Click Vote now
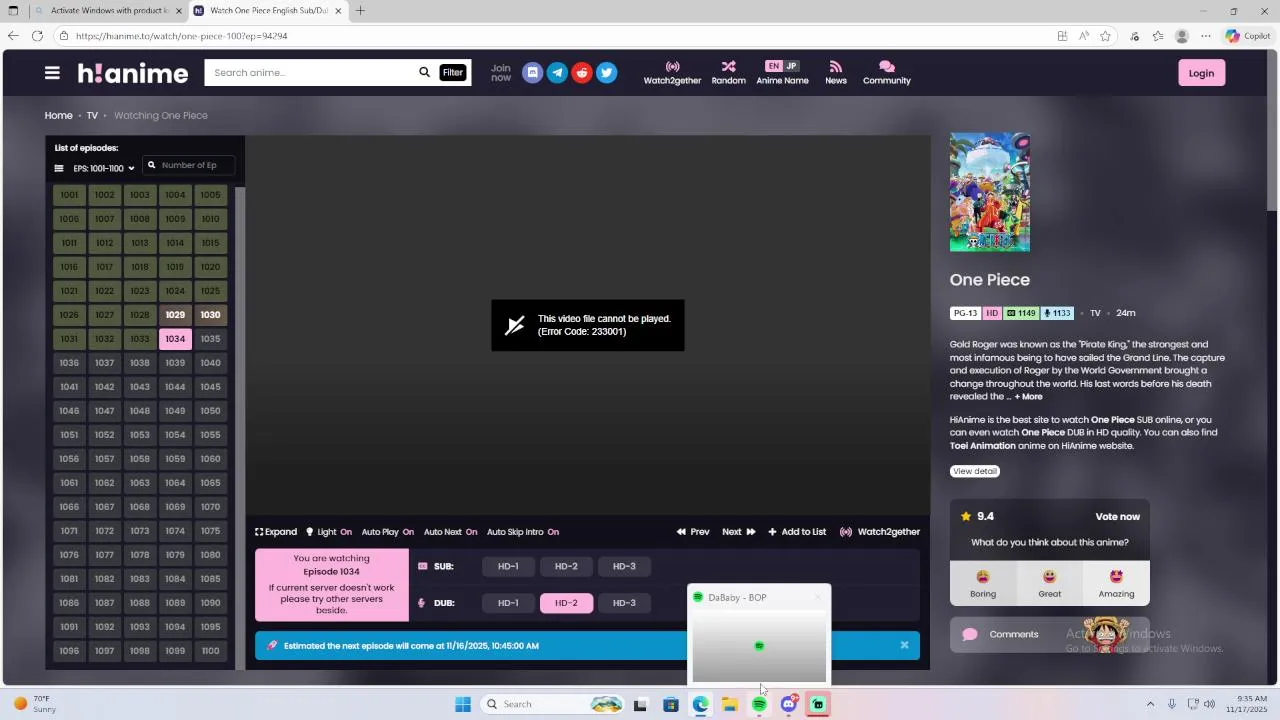1280x720 pixels. [x=1117, y=517]
